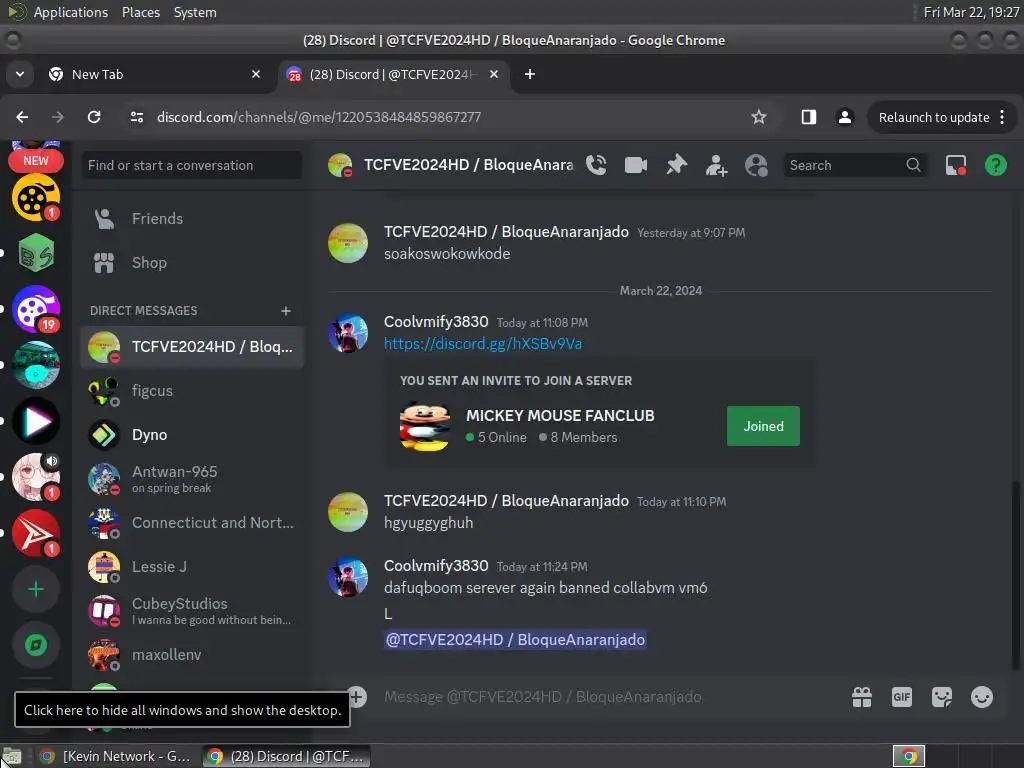Click the address bar URL

pos(319,118)
